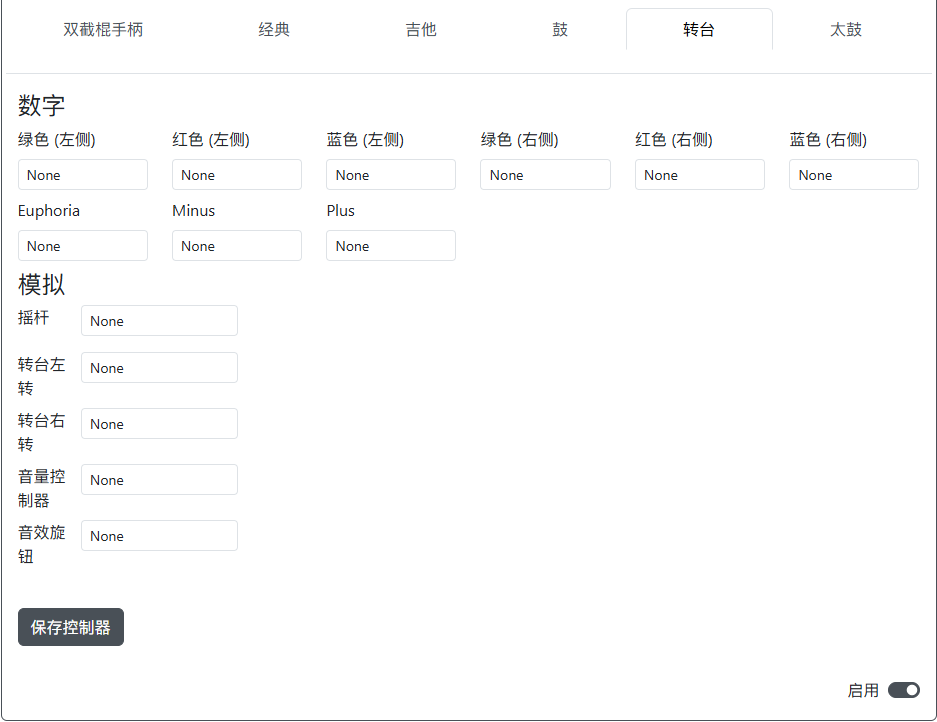Click the 红色 (右侧) input field
This screenshot has width=937, height=722.
click(x=699, y=174)
